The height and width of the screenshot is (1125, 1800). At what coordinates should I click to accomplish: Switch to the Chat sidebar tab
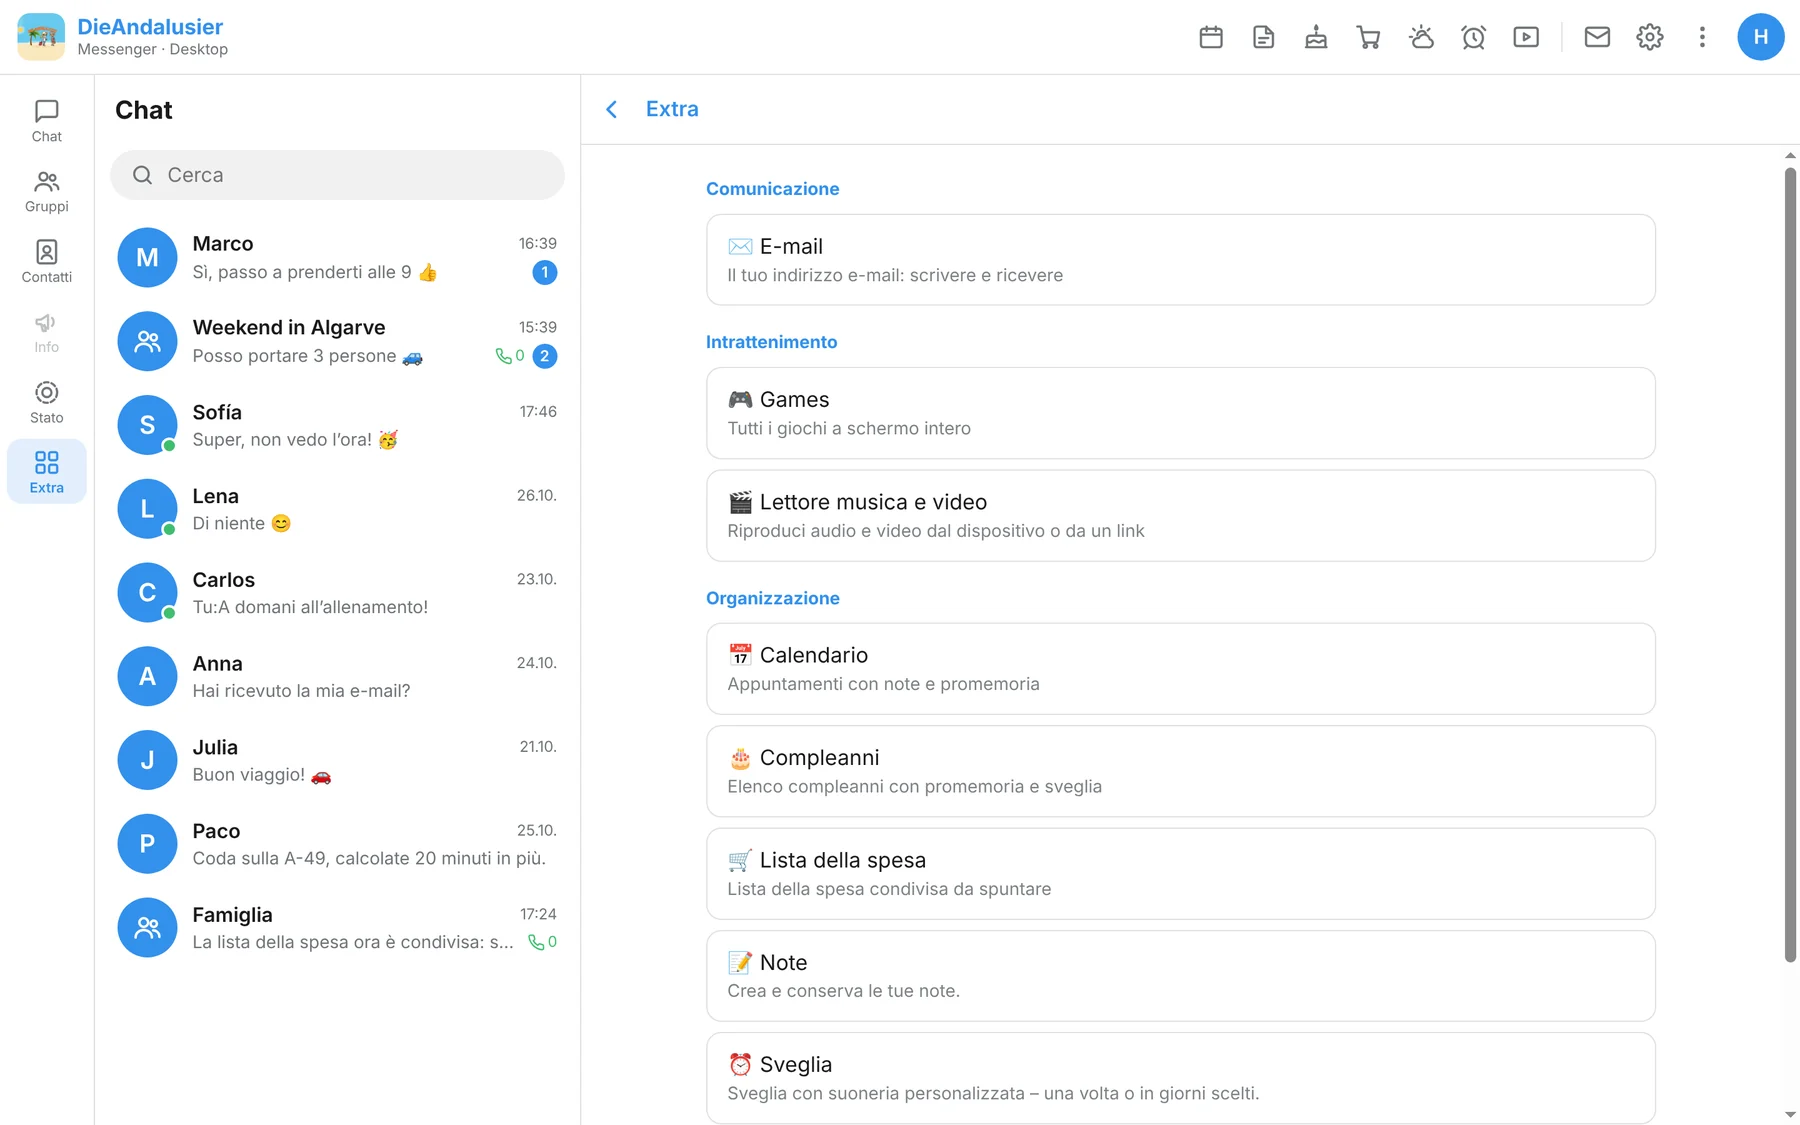pyautogui.click(x=47, y=121)
